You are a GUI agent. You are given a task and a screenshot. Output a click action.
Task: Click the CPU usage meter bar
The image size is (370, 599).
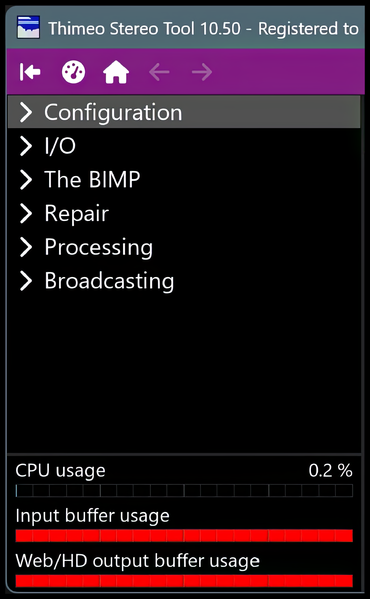184,491
